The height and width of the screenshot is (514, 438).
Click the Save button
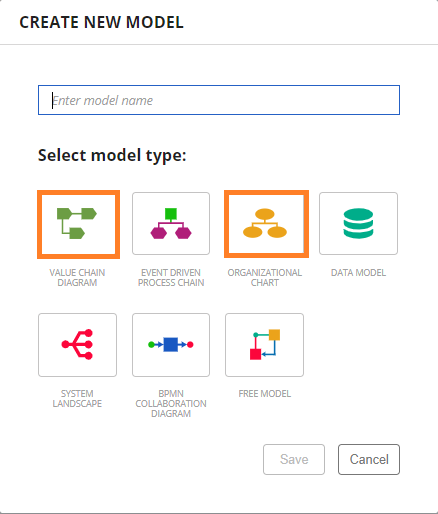pyautogui.click(x=294, y=459)
